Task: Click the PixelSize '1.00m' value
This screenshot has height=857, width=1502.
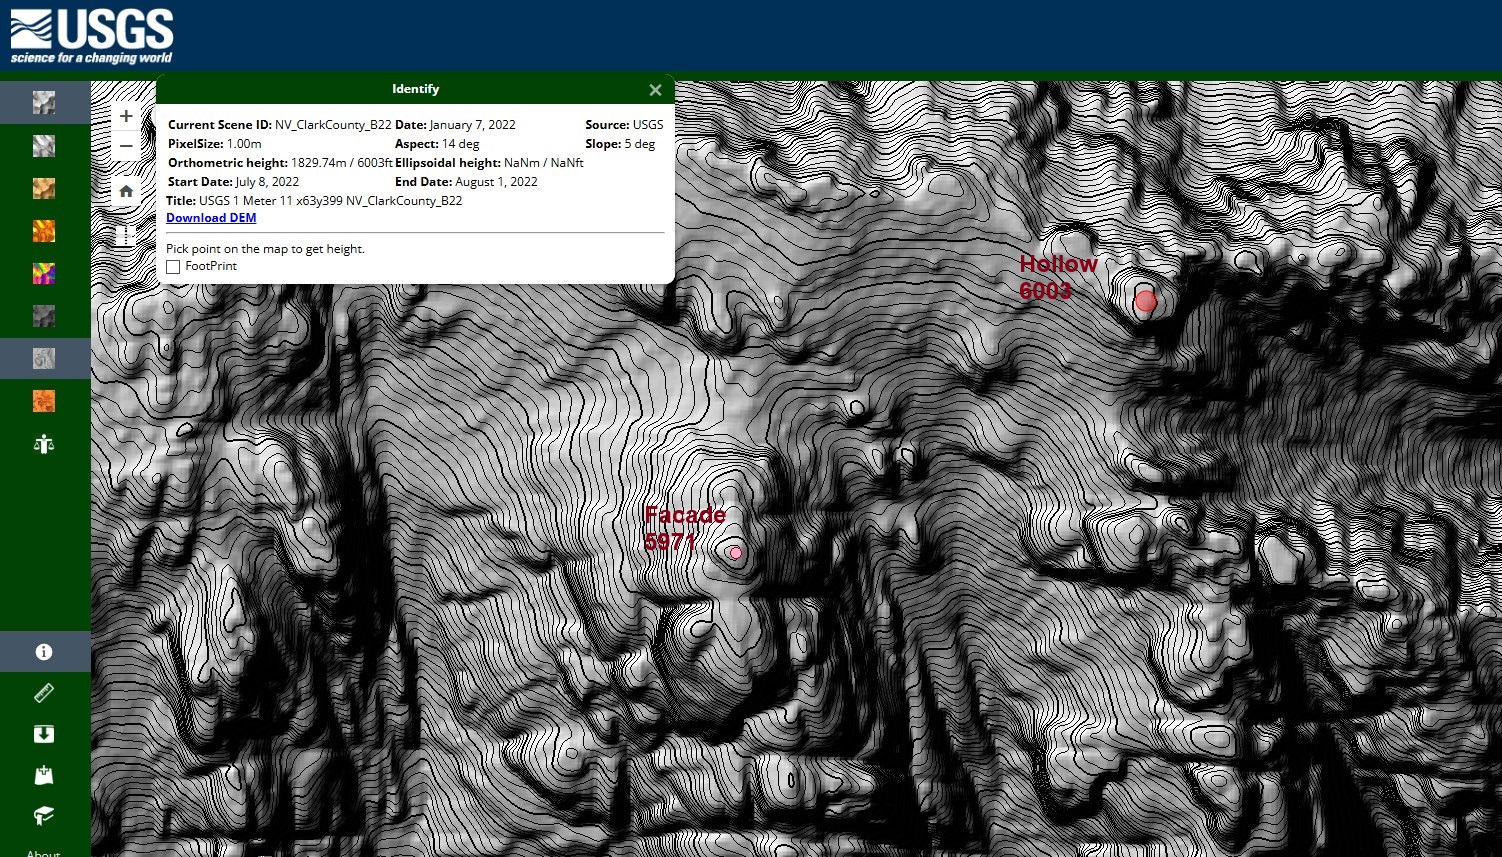Action: tap(244, 144)
